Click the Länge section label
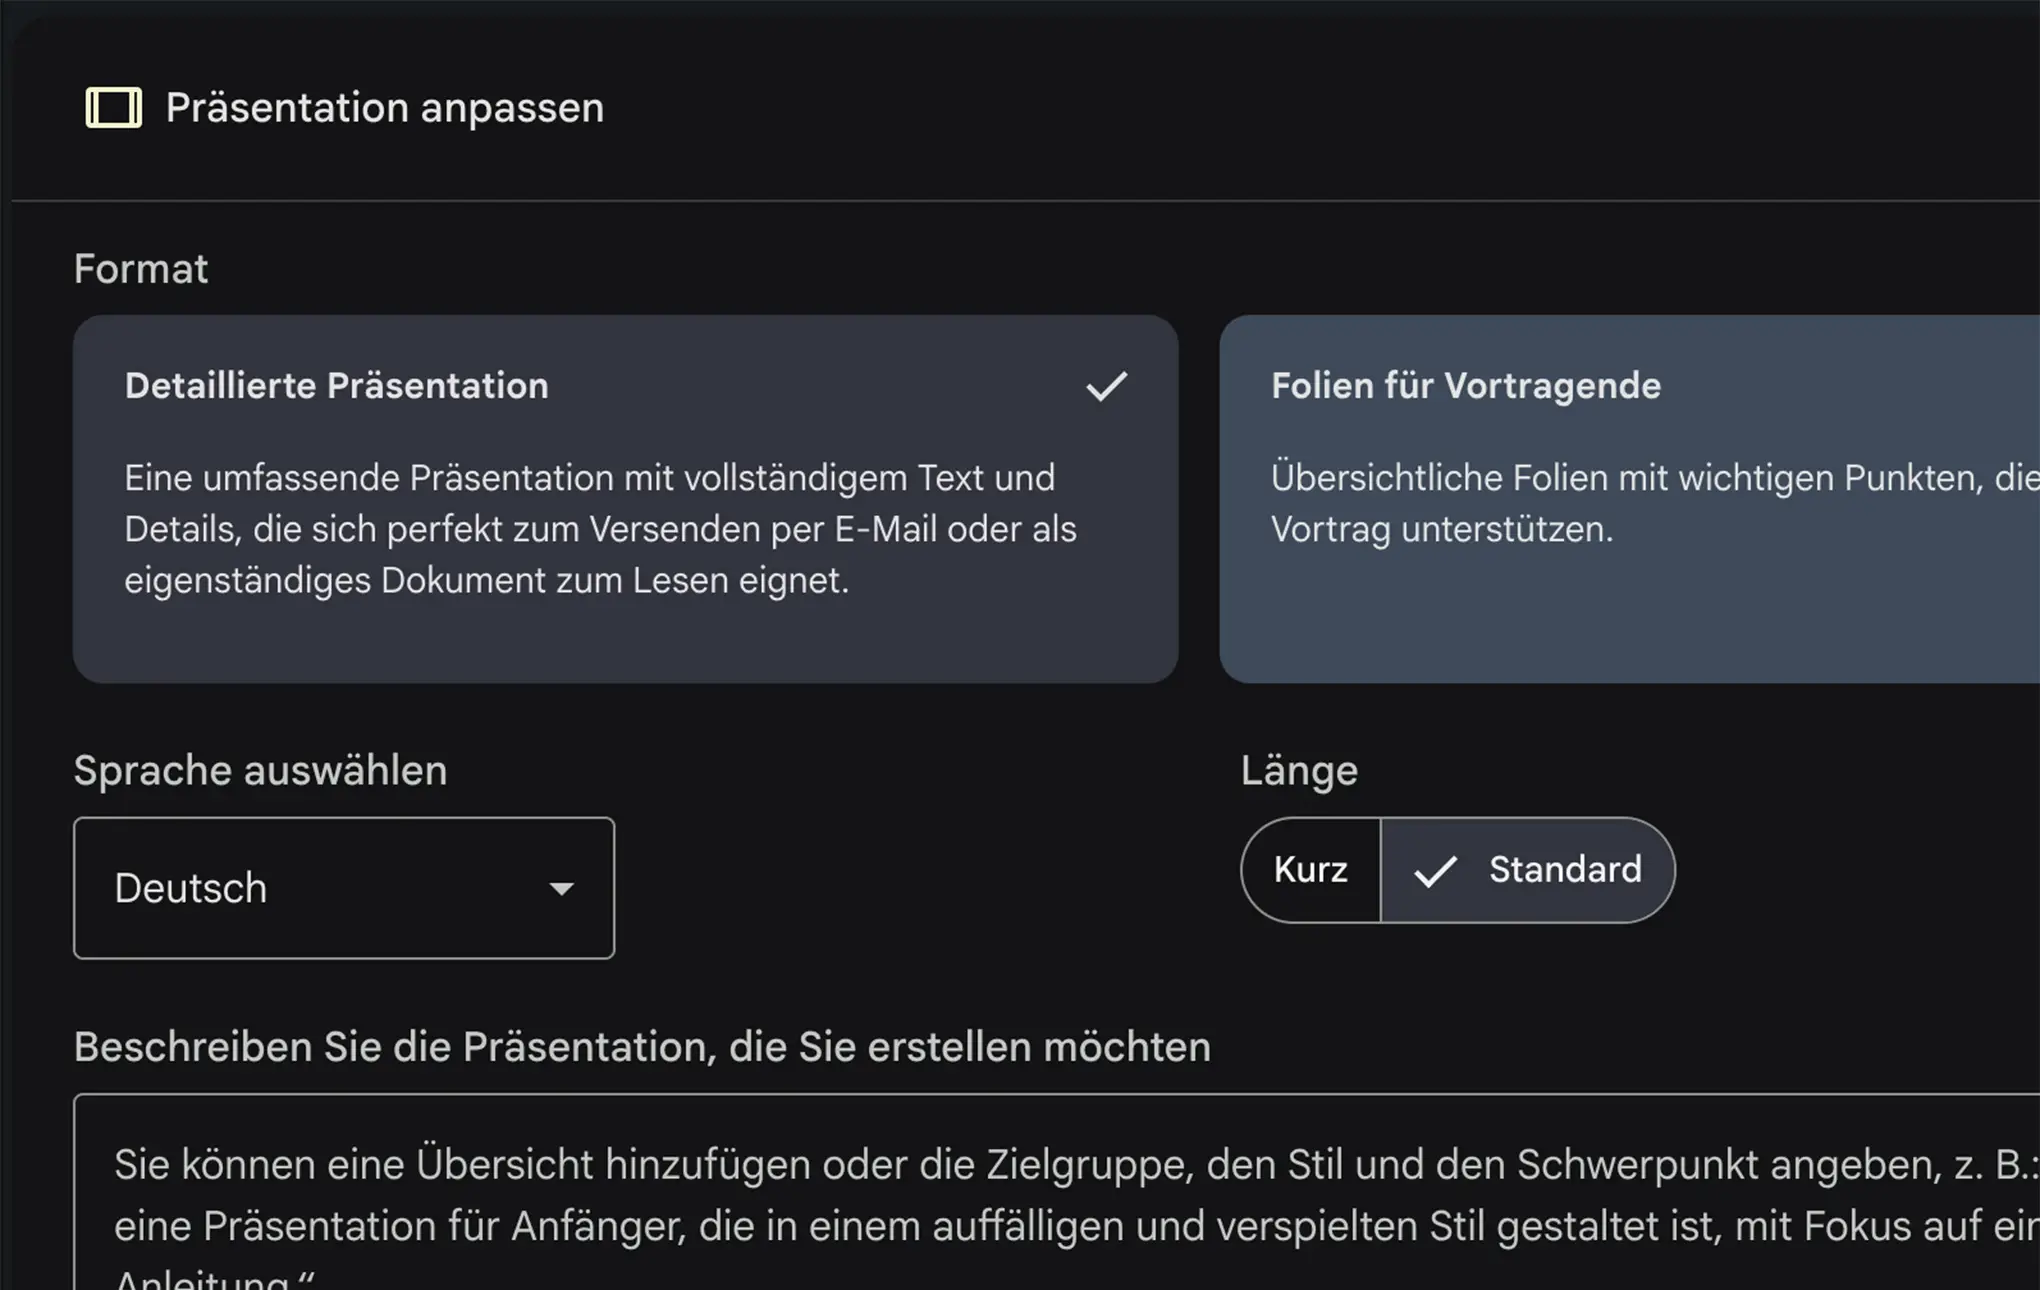 (1299, 771)
